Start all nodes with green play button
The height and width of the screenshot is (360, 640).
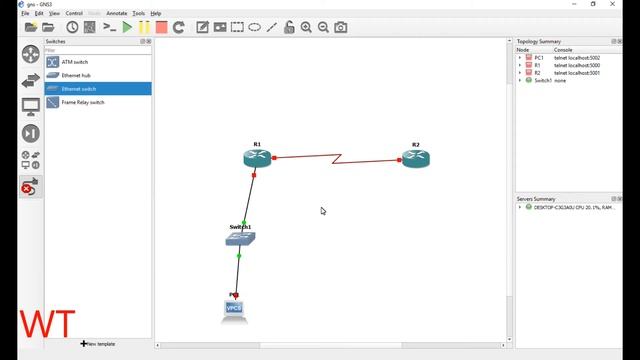click(127, 27)
